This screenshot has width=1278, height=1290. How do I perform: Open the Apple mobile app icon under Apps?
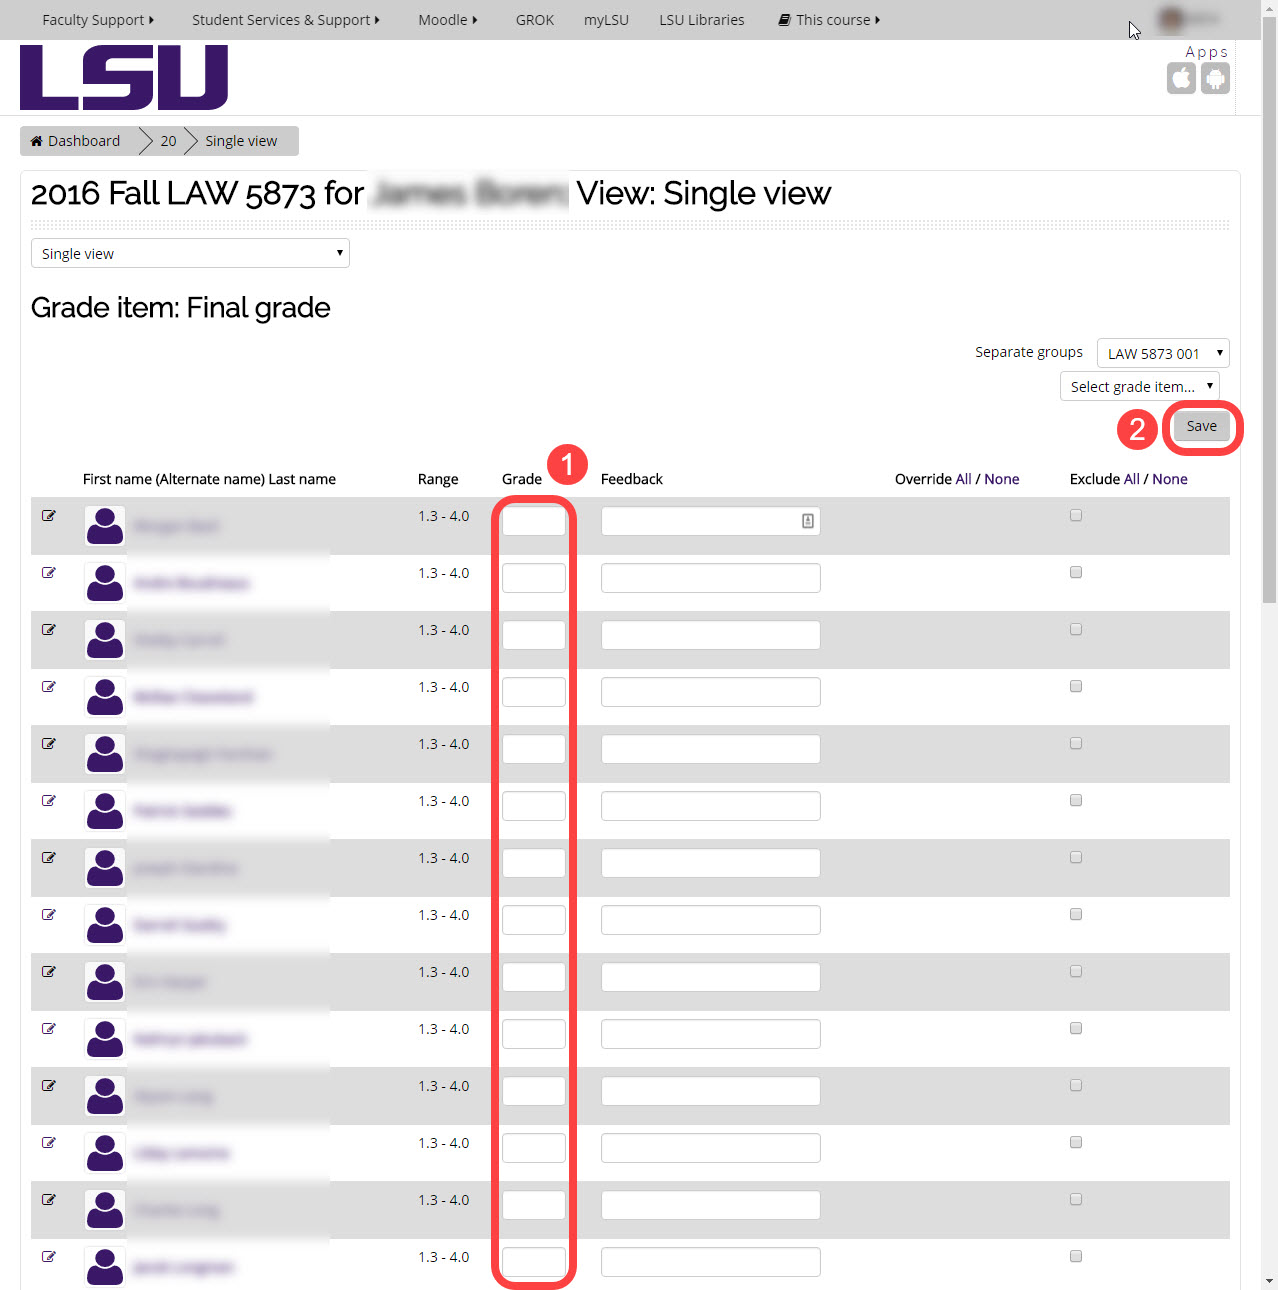[x=1181, y=78]
